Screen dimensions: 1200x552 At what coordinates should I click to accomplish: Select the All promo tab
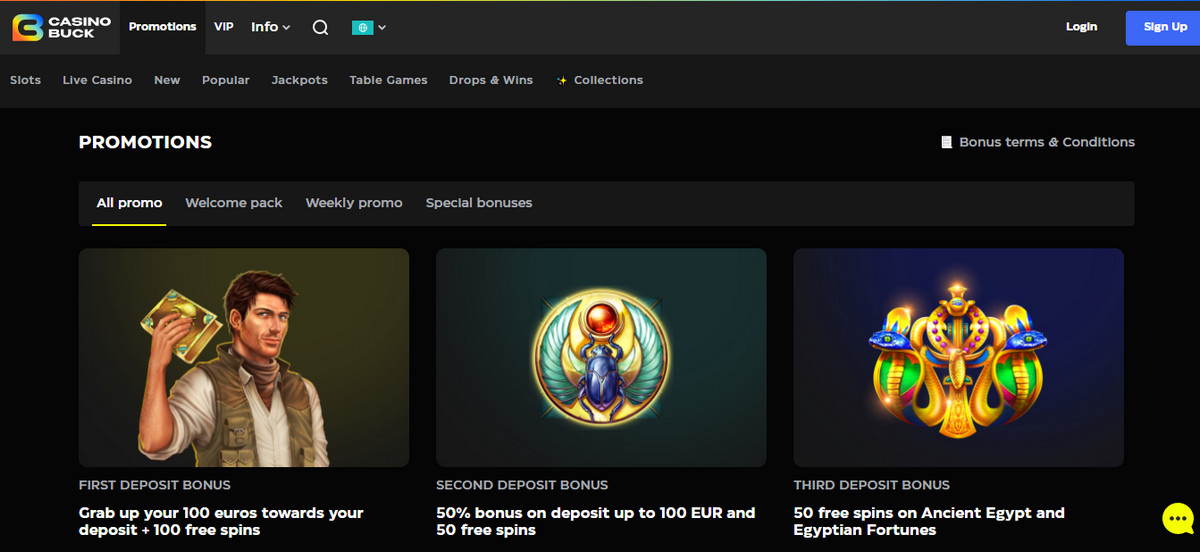point(129,203)
